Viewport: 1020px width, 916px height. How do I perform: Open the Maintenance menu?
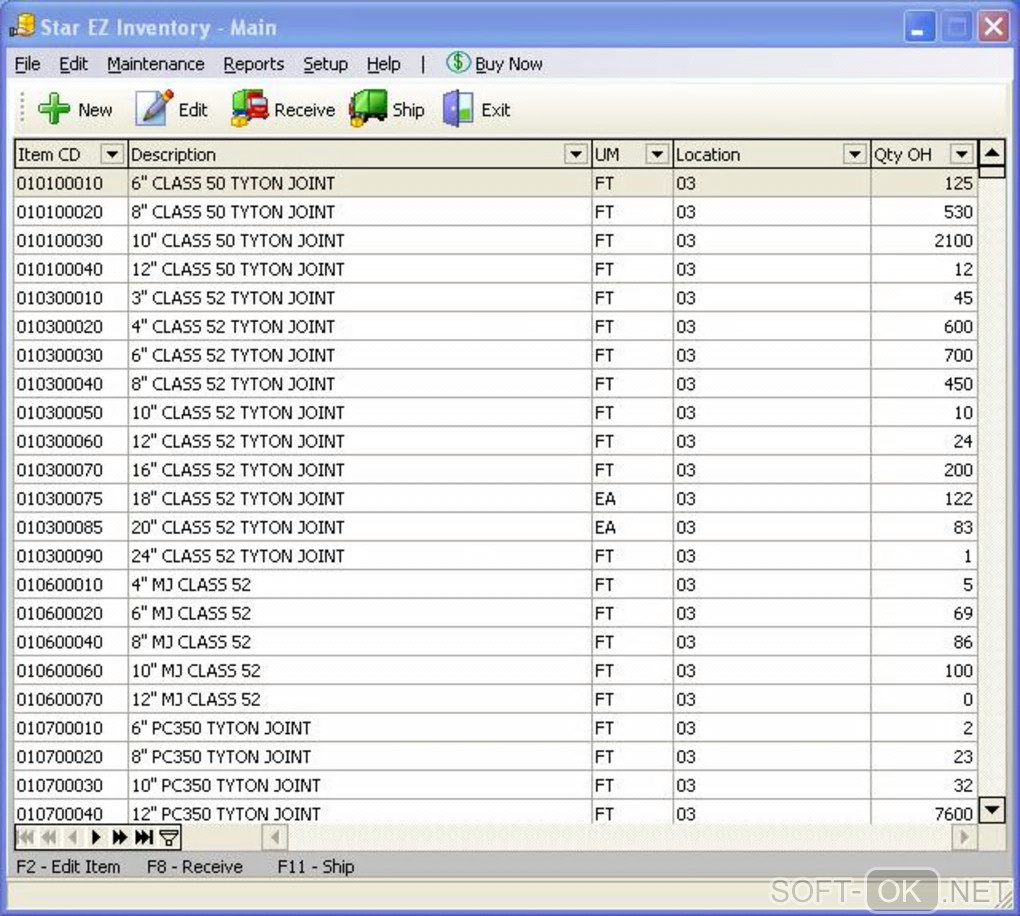(x=155, y=64)
